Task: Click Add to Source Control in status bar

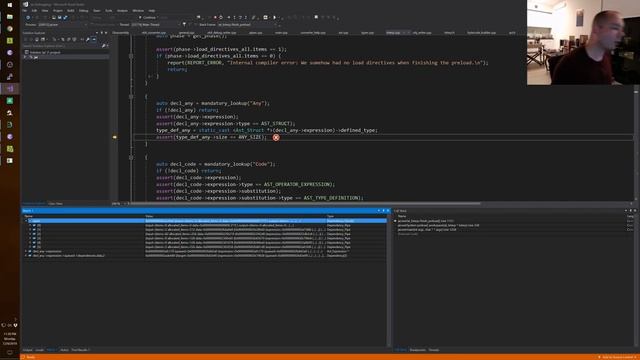Action: 618,357
